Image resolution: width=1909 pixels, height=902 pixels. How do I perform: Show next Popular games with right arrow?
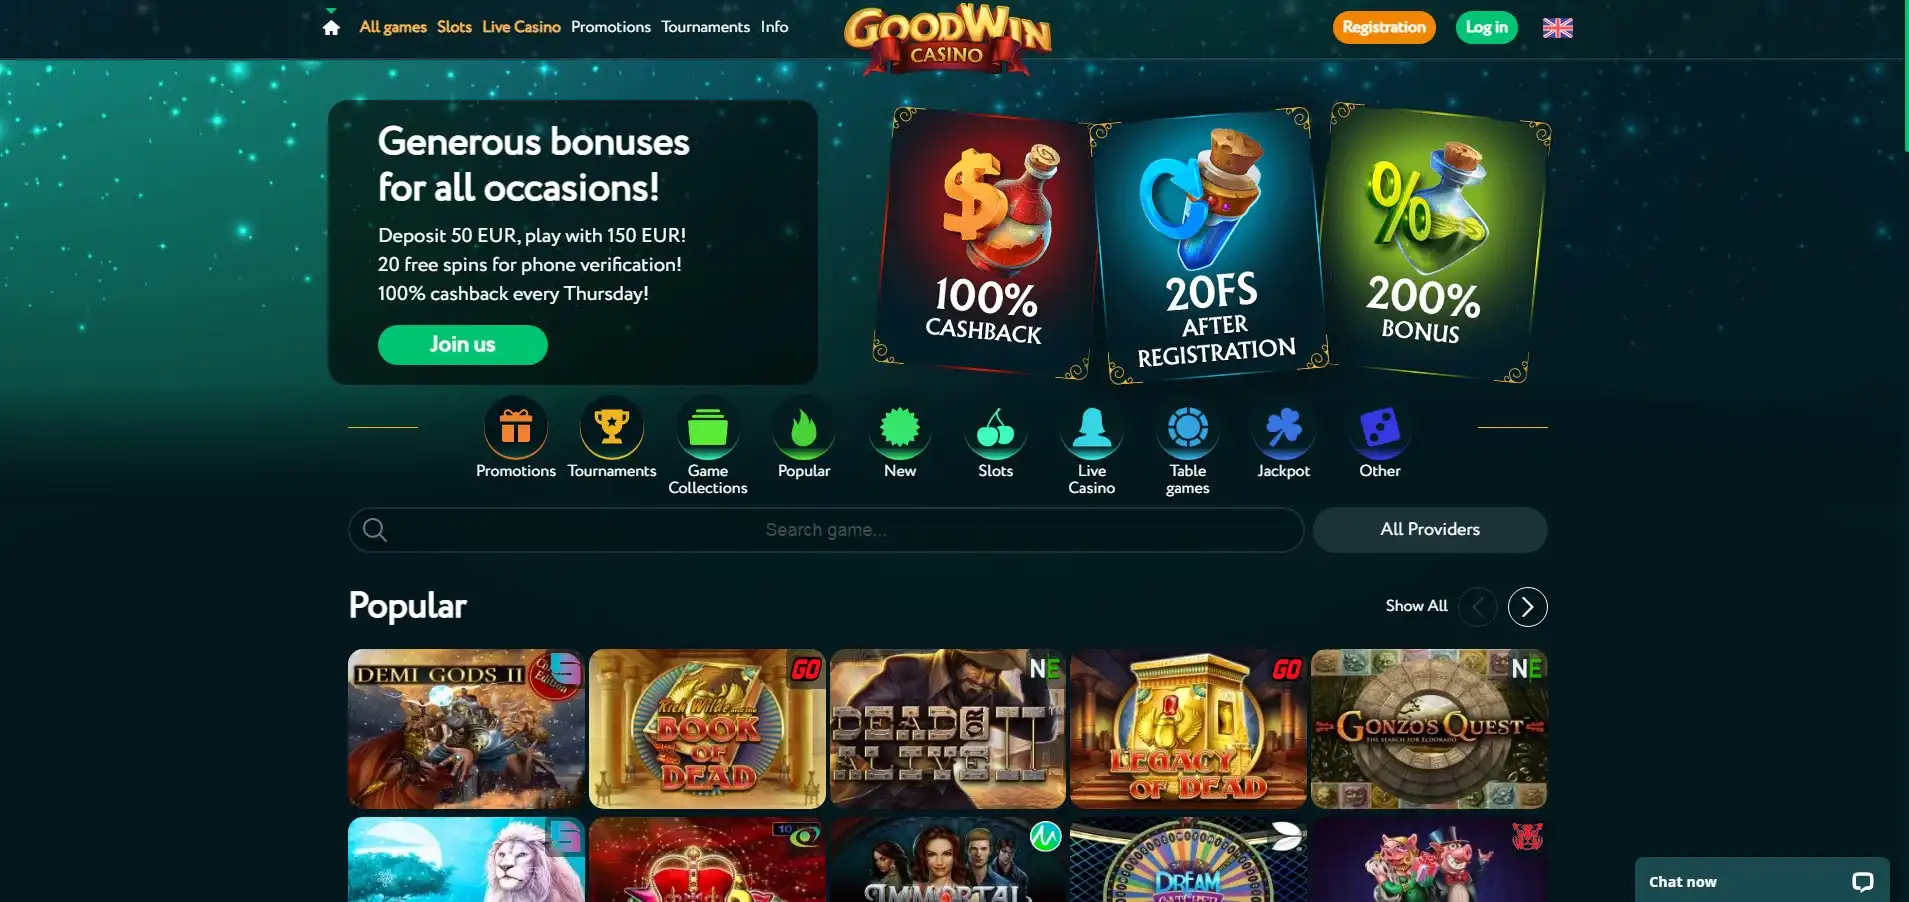click(1527, 607)
